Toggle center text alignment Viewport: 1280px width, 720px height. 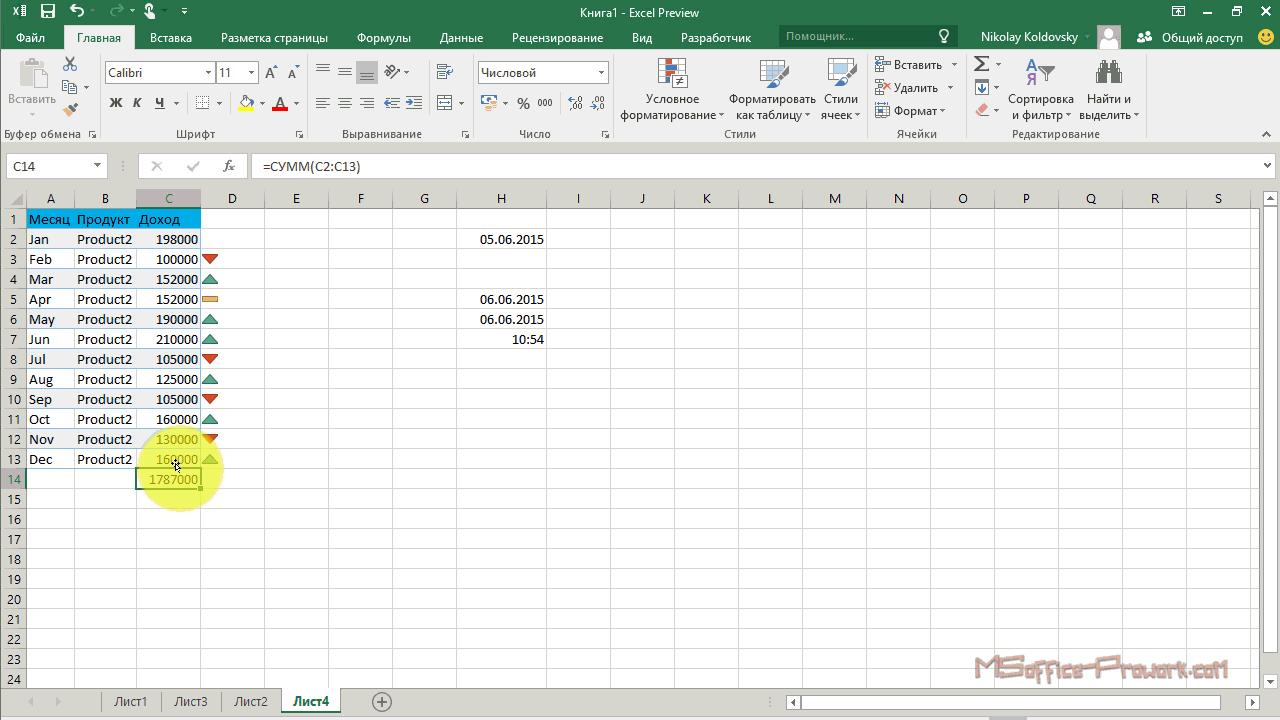coord(344,103)
